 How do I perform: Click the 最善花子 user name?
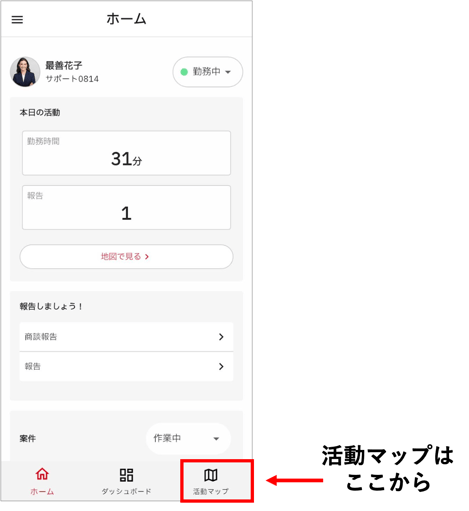(64, 65)
